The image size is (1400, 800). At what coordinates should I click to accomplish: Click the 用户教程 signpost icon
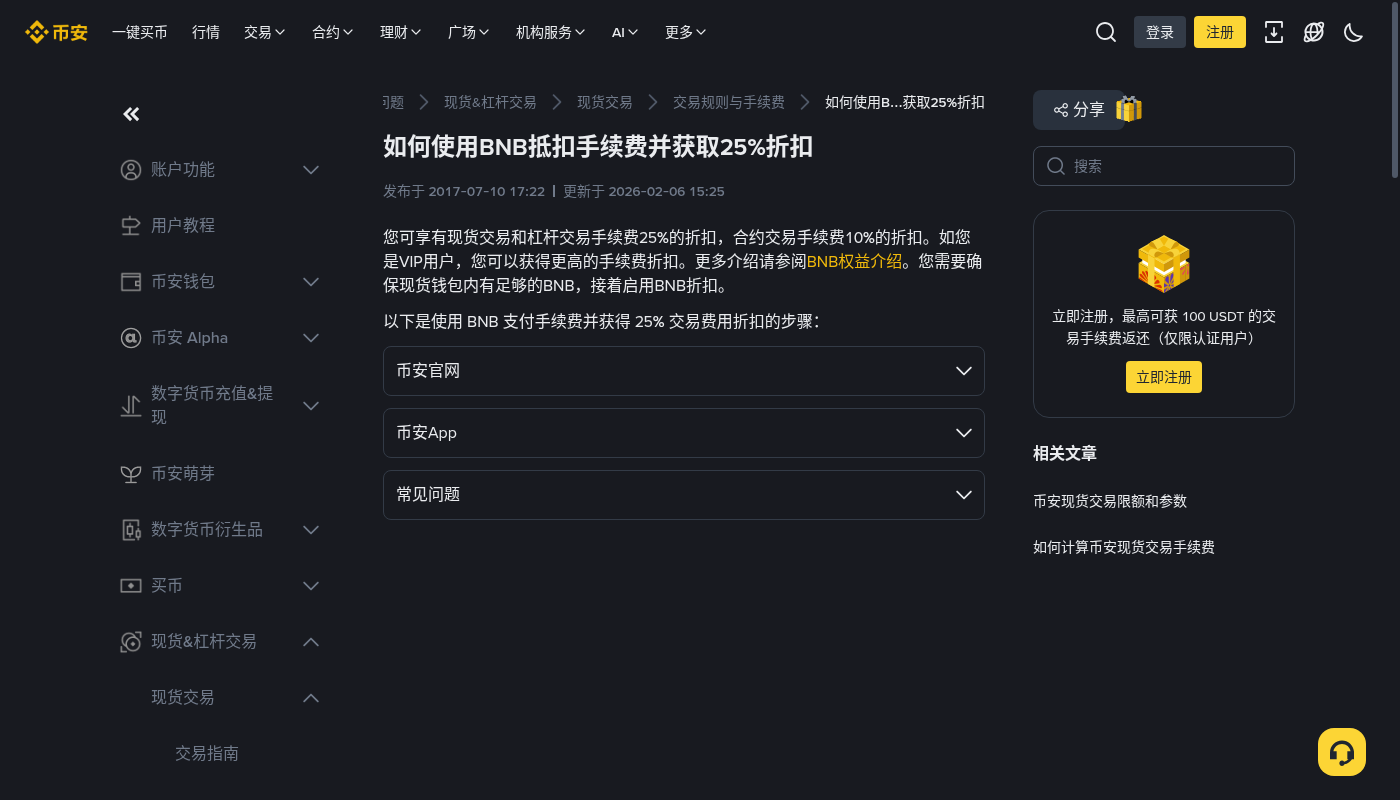click(x=131, y=226)
